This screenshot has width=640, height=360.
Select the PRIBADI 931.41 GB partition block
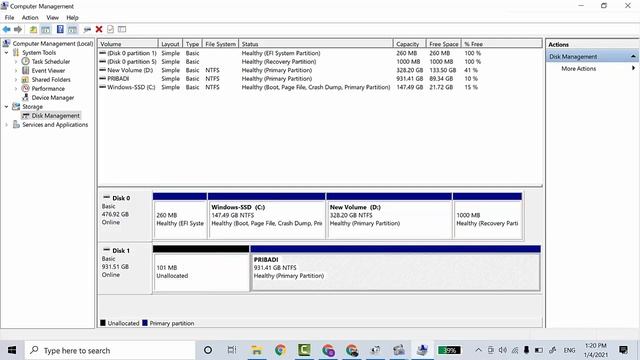pyautogui.click(x=396, y=269)
